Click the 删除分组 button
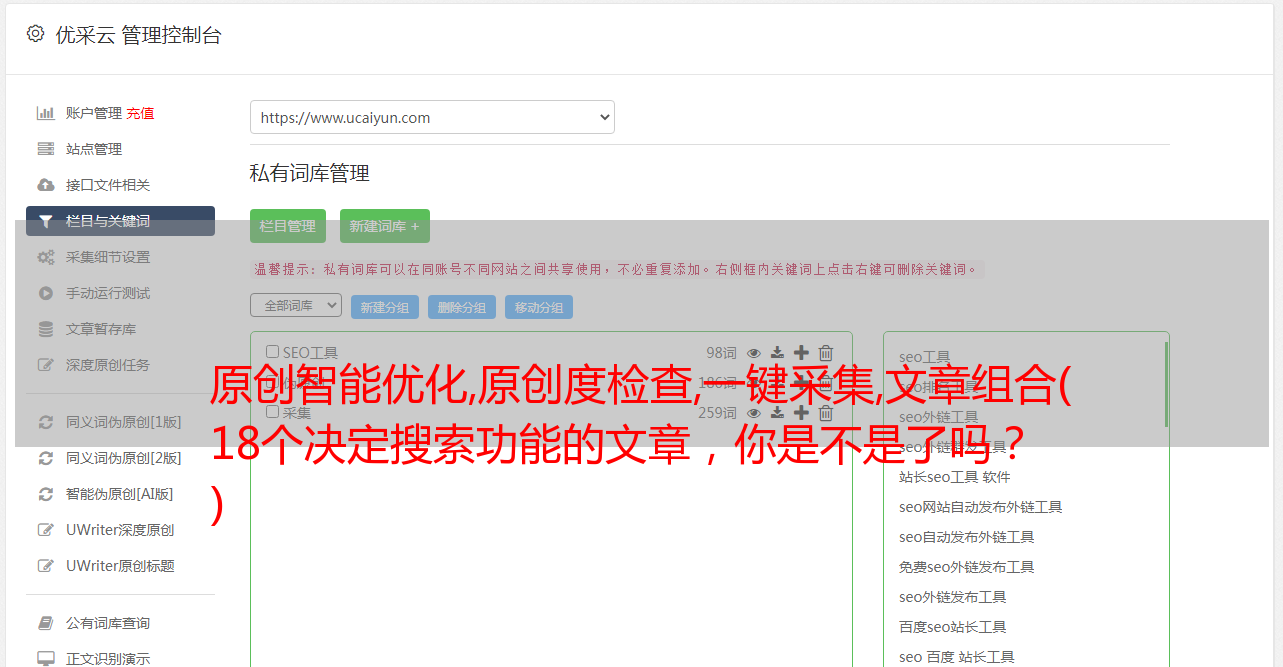Viewport: 1283px width, 667px height. pyautogui.click(x=462, y=307)
